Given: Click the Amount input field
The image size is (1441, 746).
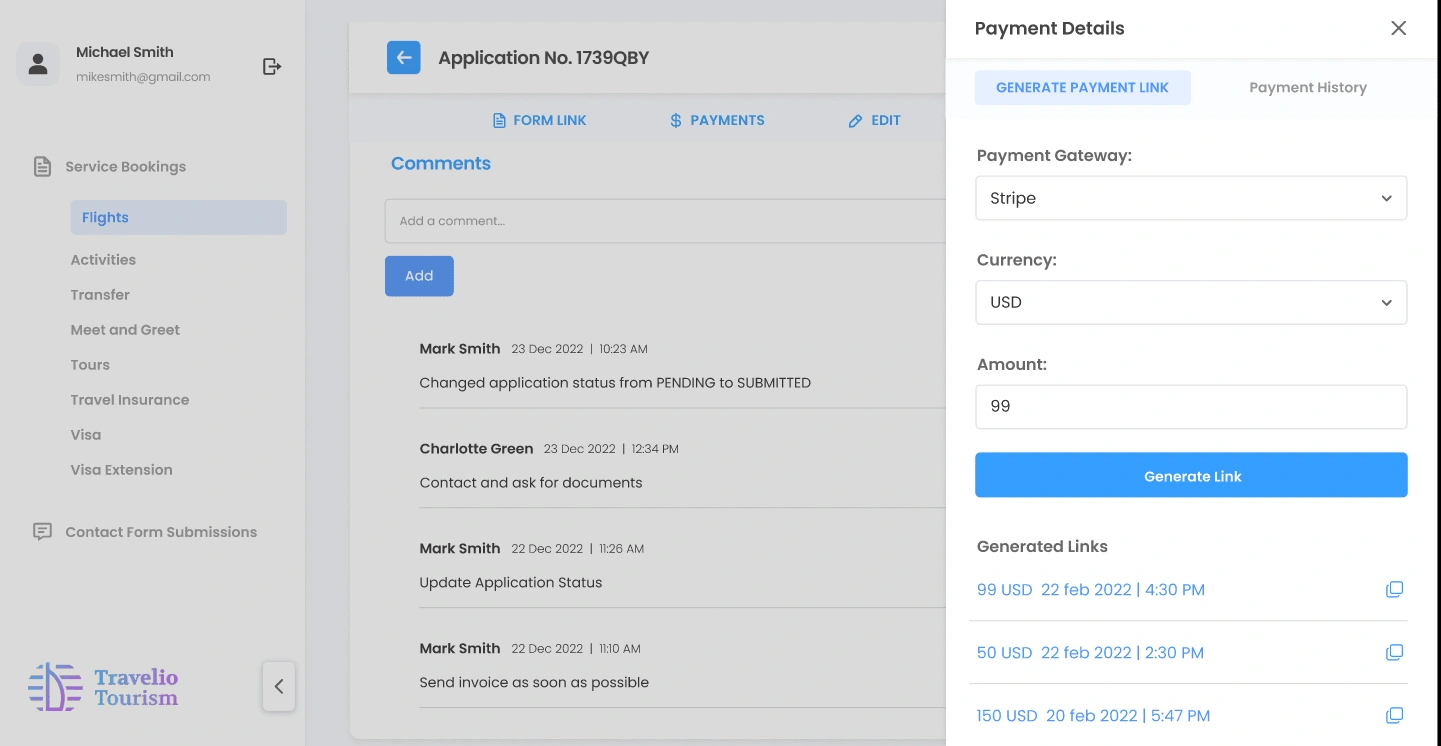Looking at the screenshot, I should pos(1191,407).
